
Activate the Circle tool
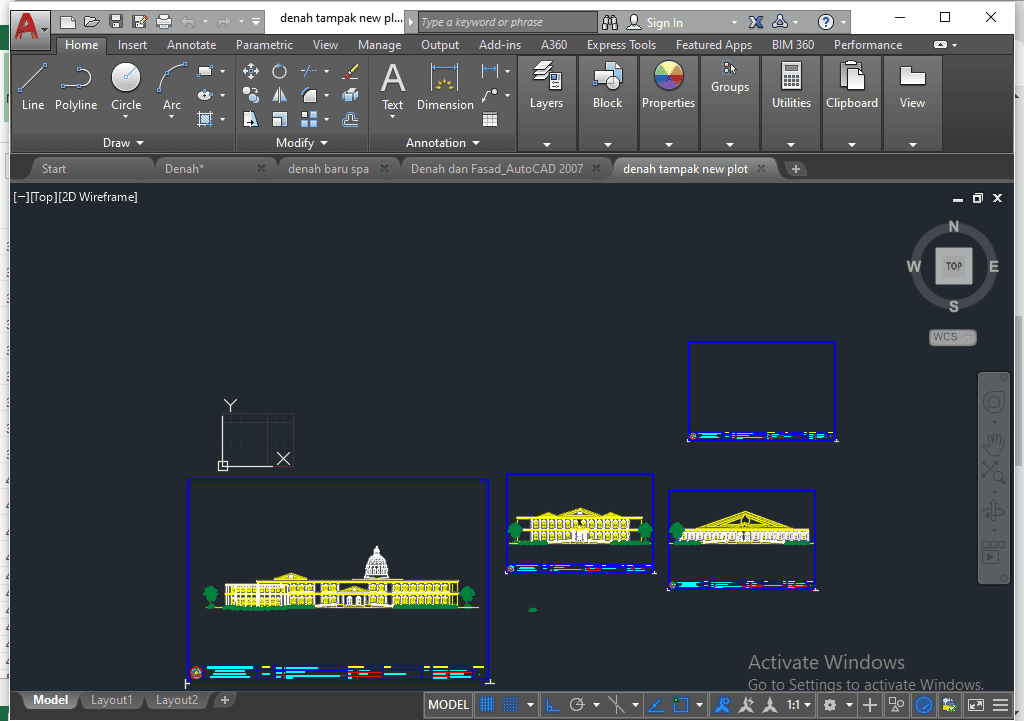(126, 86)
